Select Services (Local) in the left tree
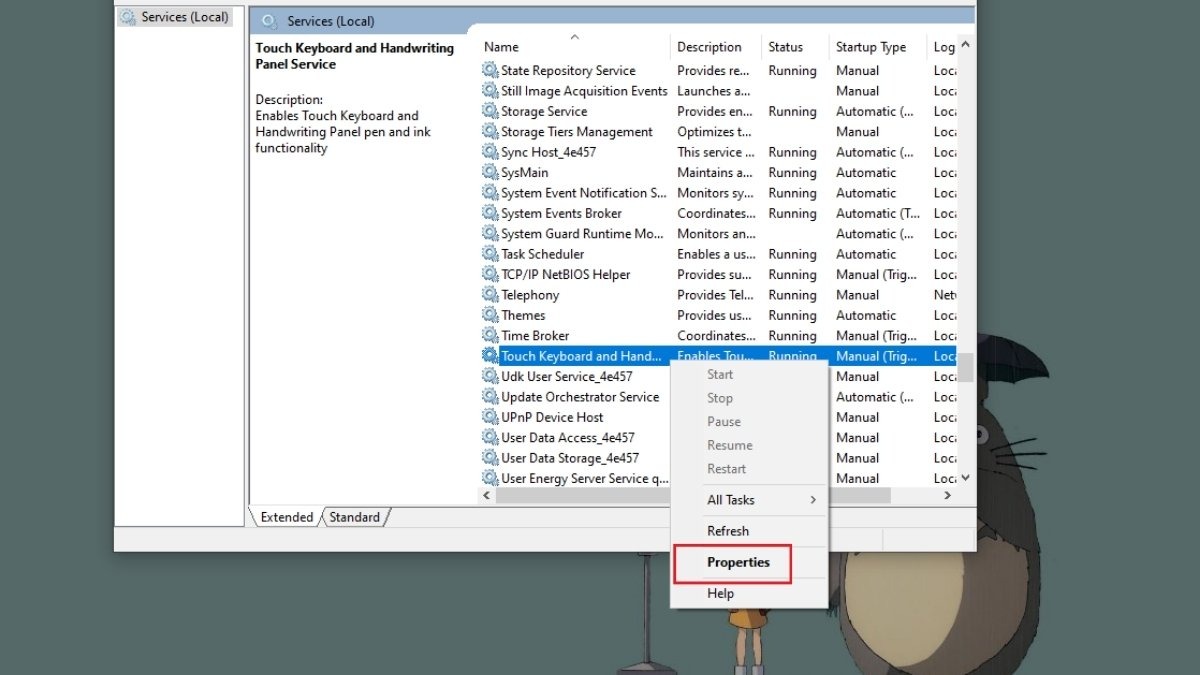The width and height of the screenshot is (1200, 675). point(185,17)
